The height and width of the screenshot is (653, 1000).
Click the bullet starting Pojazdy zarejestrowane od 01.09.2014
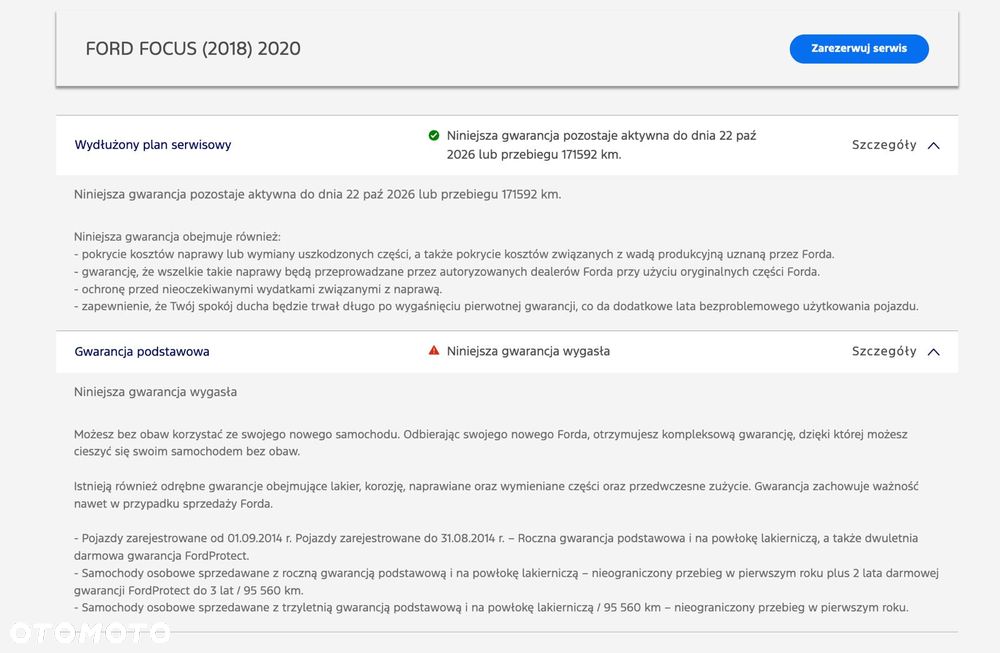tap(495, 547)
